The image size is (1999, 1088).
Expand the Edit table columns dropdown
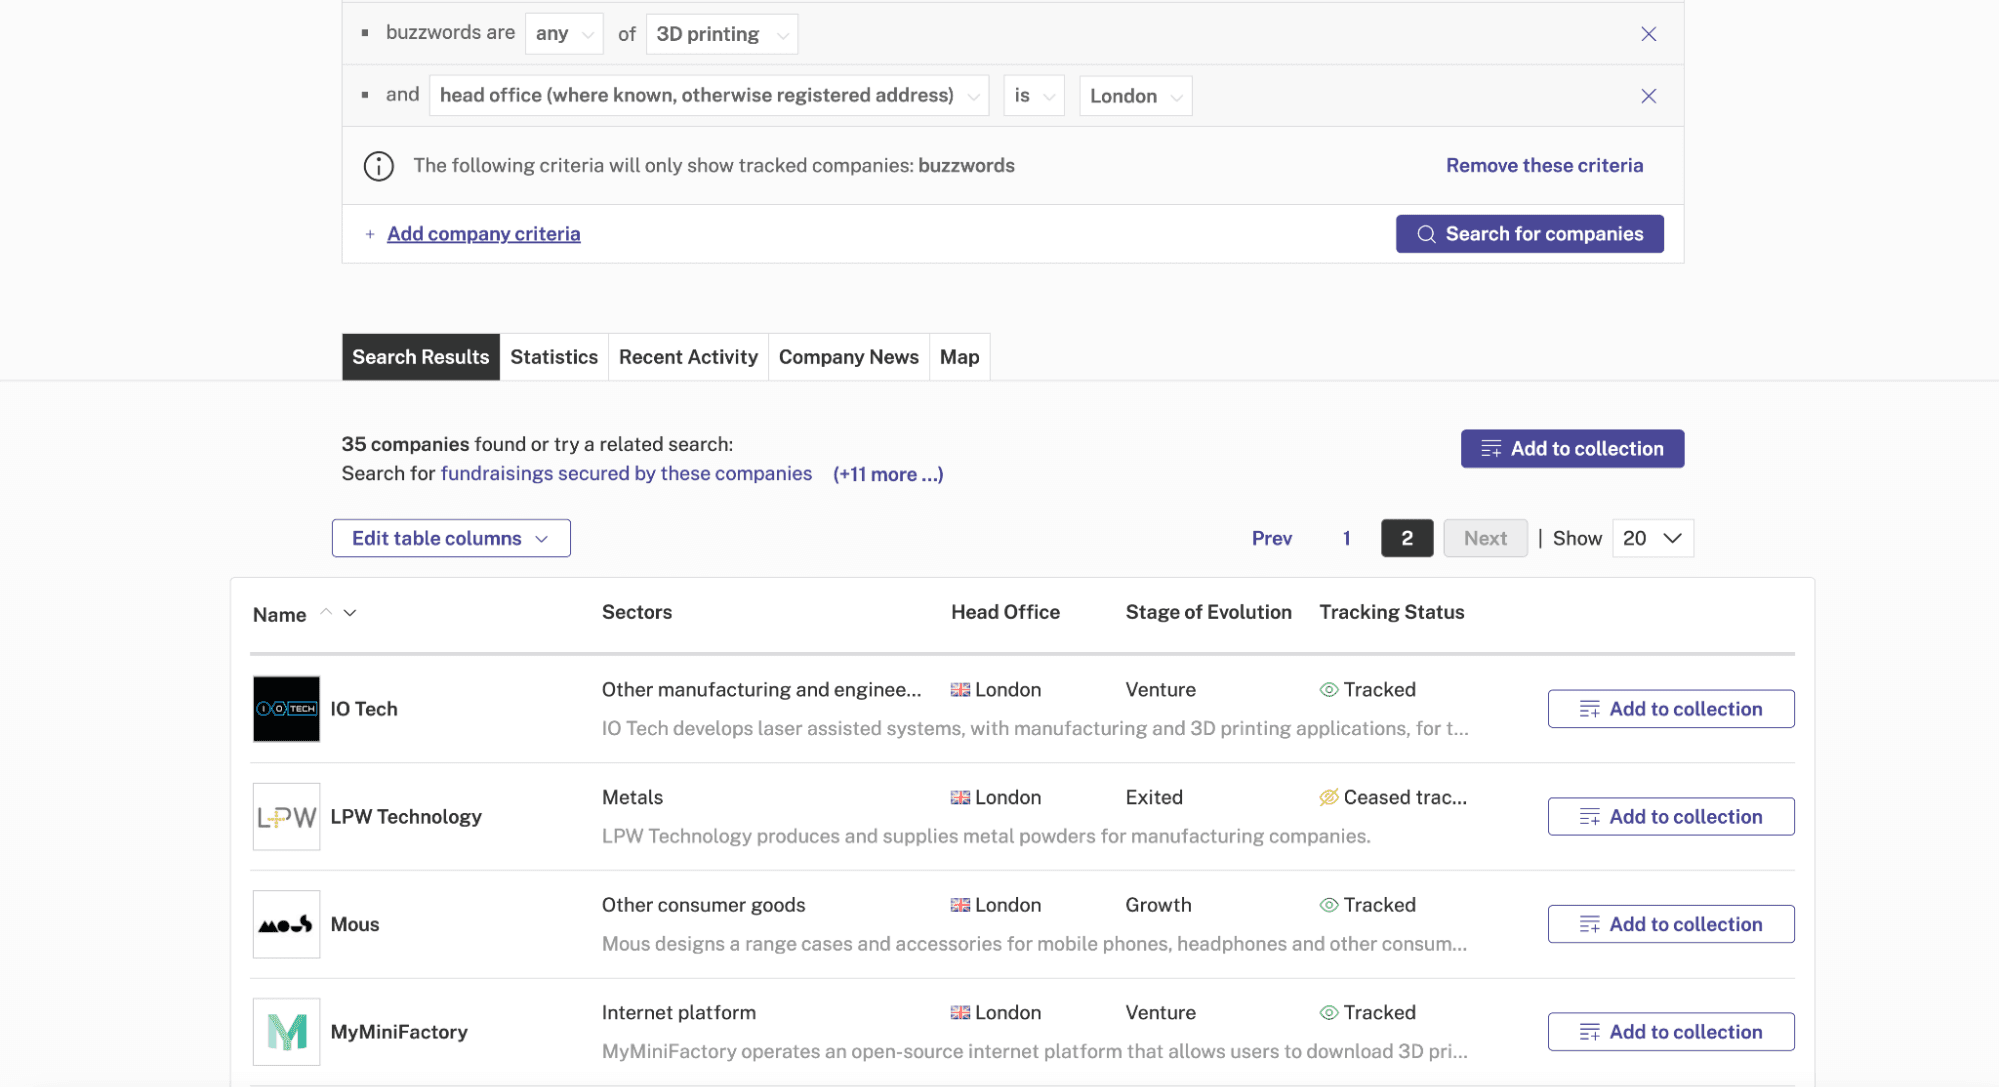pyautogui.click(x=451, y=538)
